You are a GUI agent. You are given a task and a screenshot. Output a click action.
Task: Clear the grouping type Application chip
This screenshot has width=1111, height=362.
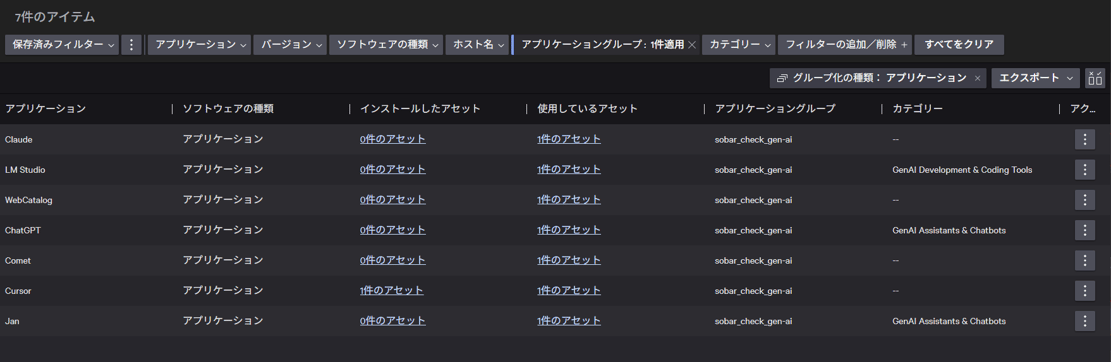978,78
